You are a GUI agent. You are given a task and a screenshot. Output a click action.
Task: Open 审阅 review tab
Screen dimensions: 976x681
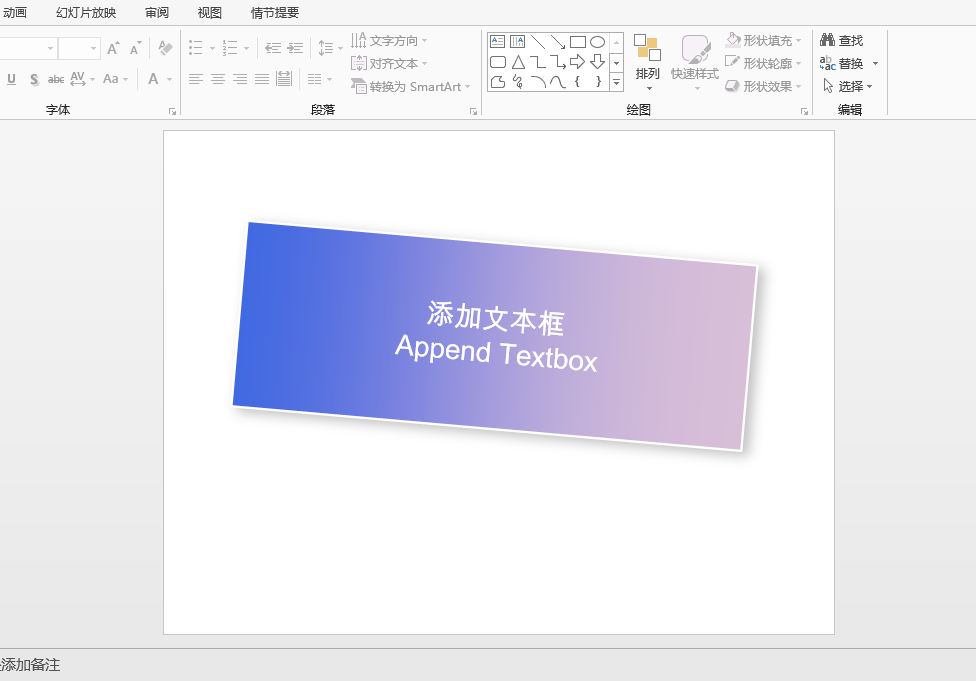[157, 12]
